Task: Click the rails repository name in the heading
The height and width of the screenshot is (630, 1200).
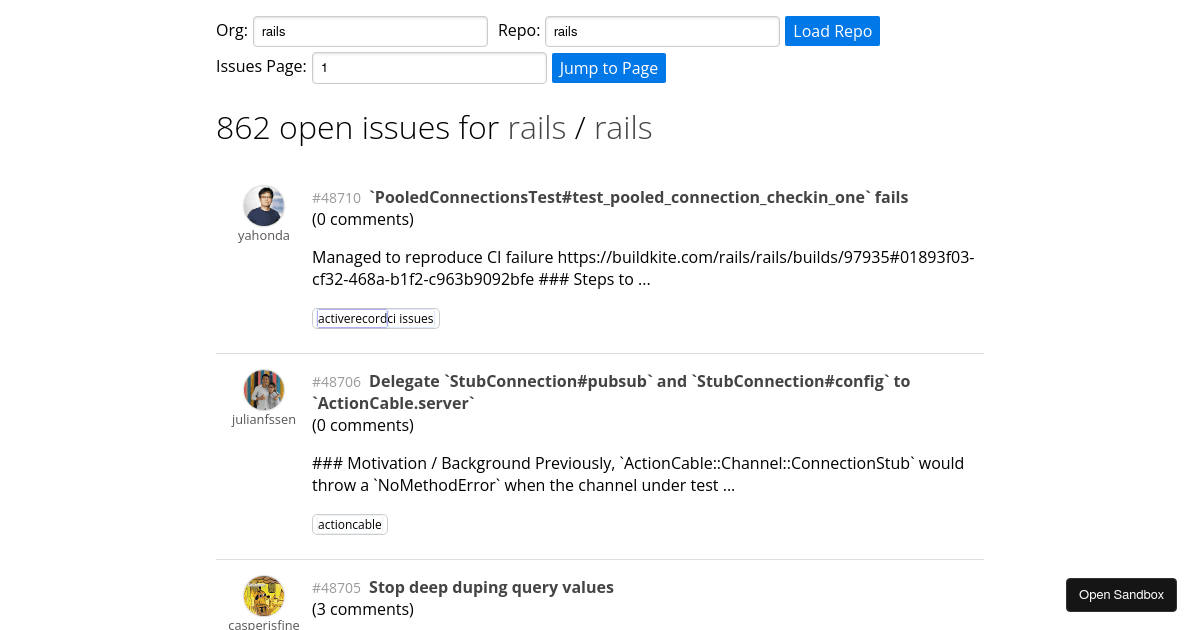Action: point(622,127)
